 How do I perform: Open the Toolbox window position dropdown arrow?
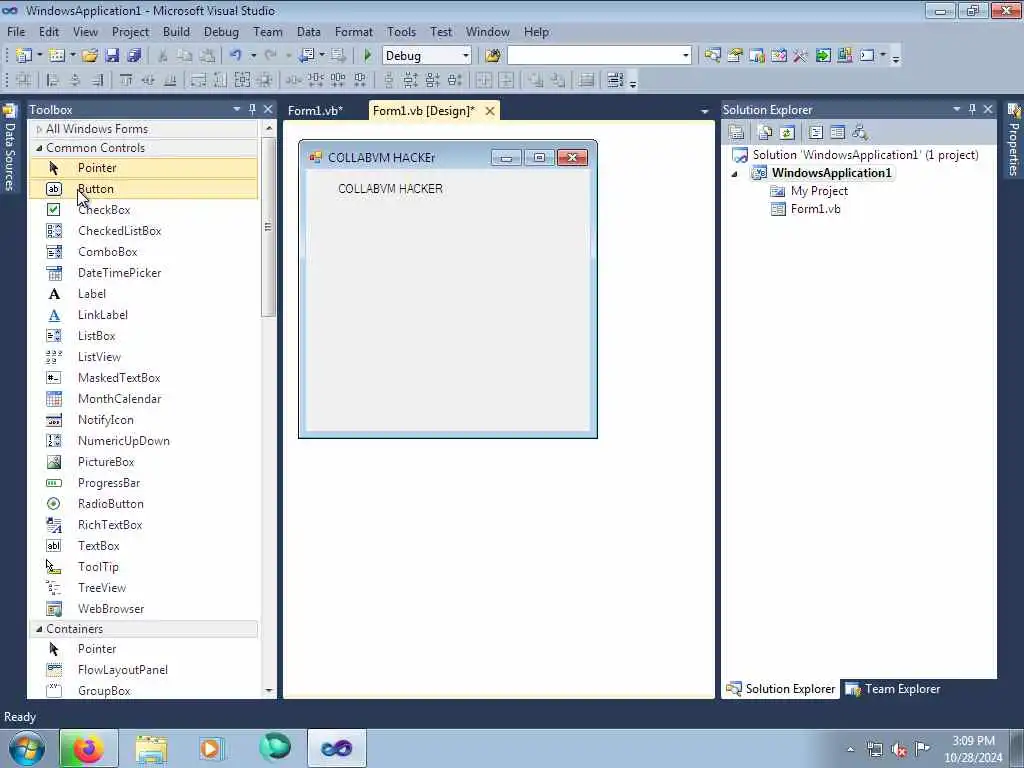tap(236, 109)
